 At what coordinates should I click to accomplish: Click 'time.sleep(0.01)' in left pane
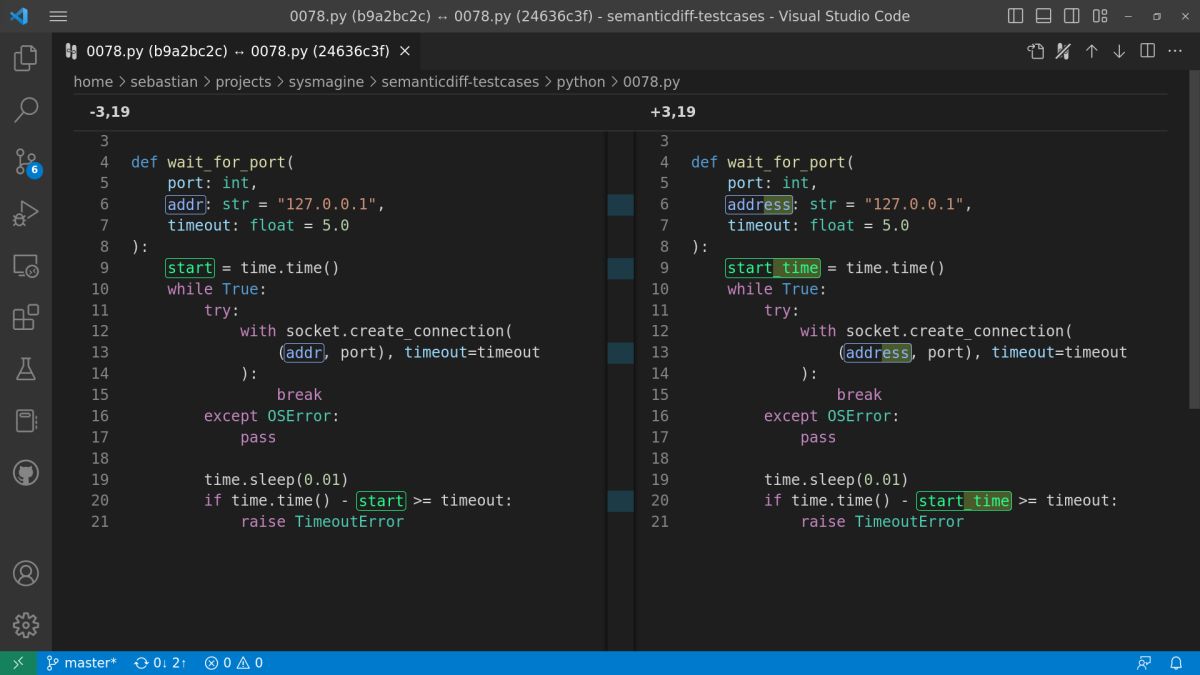click(276, 479)
